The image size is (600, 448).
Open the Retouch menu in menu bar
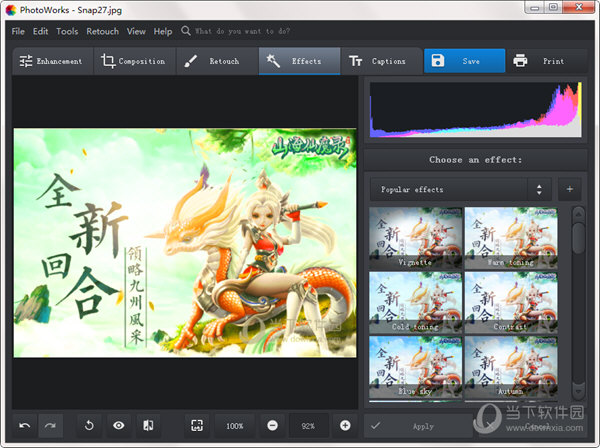102,31
